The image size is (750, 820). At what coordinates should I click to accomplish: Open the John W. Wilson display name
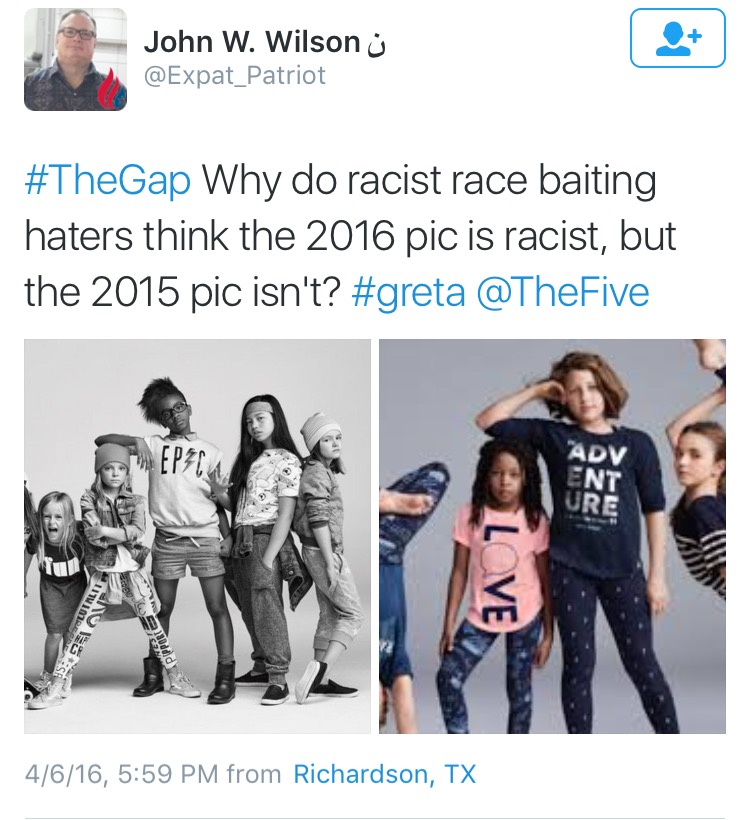click(x=252, y=42)
